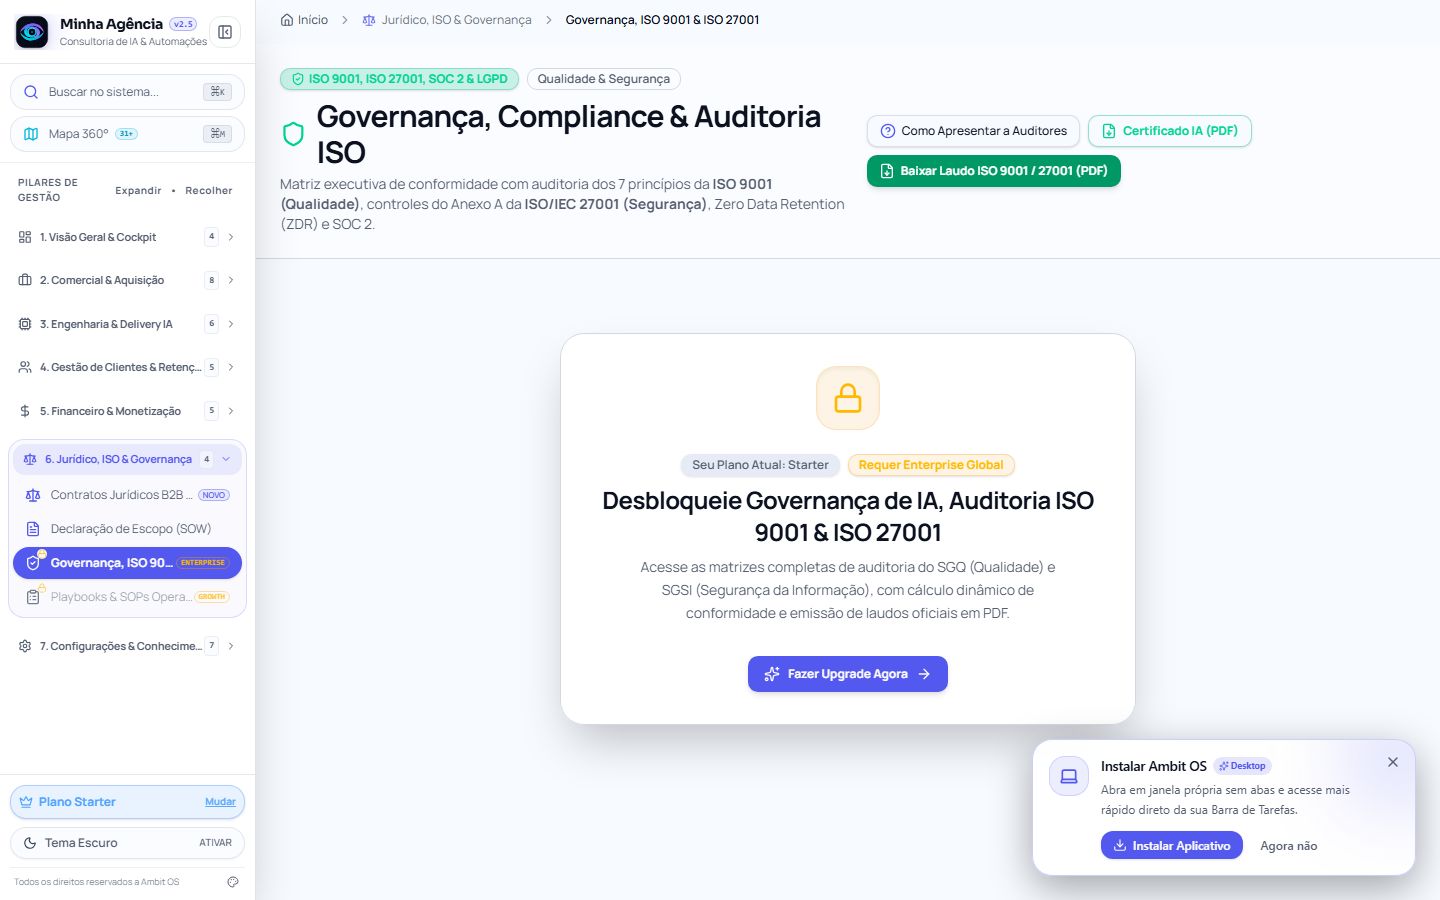The height and width of the screenshot is (900, 1440).
Task: Click the people icon for 4. Gestão de Clientes
Action: (25, 367)
